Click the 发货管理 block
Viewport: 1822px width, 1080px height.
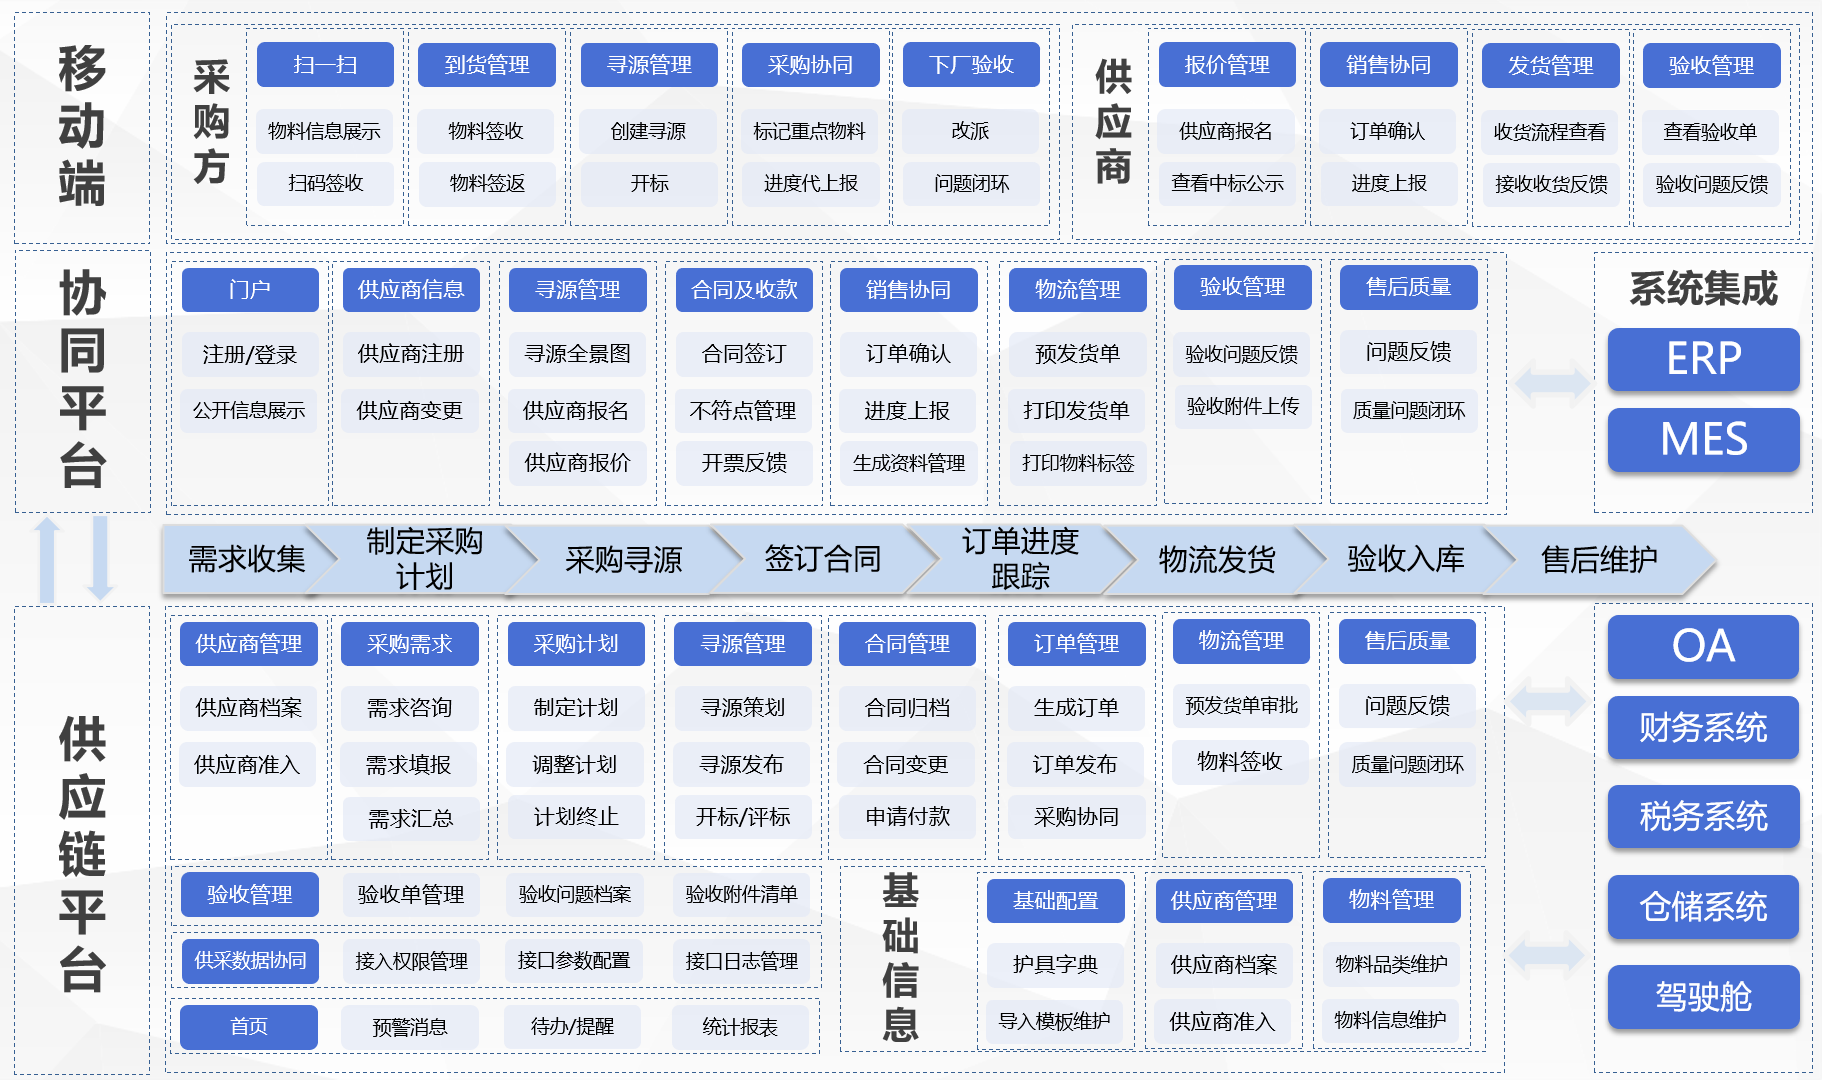pyautogui.click(x=1551, y=64)
